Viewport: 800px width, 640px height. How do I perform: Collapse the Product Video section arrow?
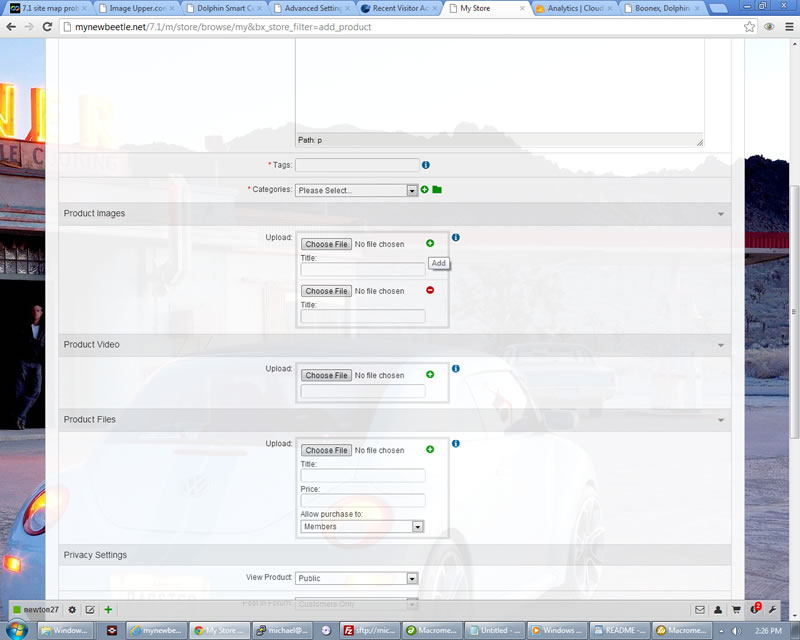(x=721, y=345)
